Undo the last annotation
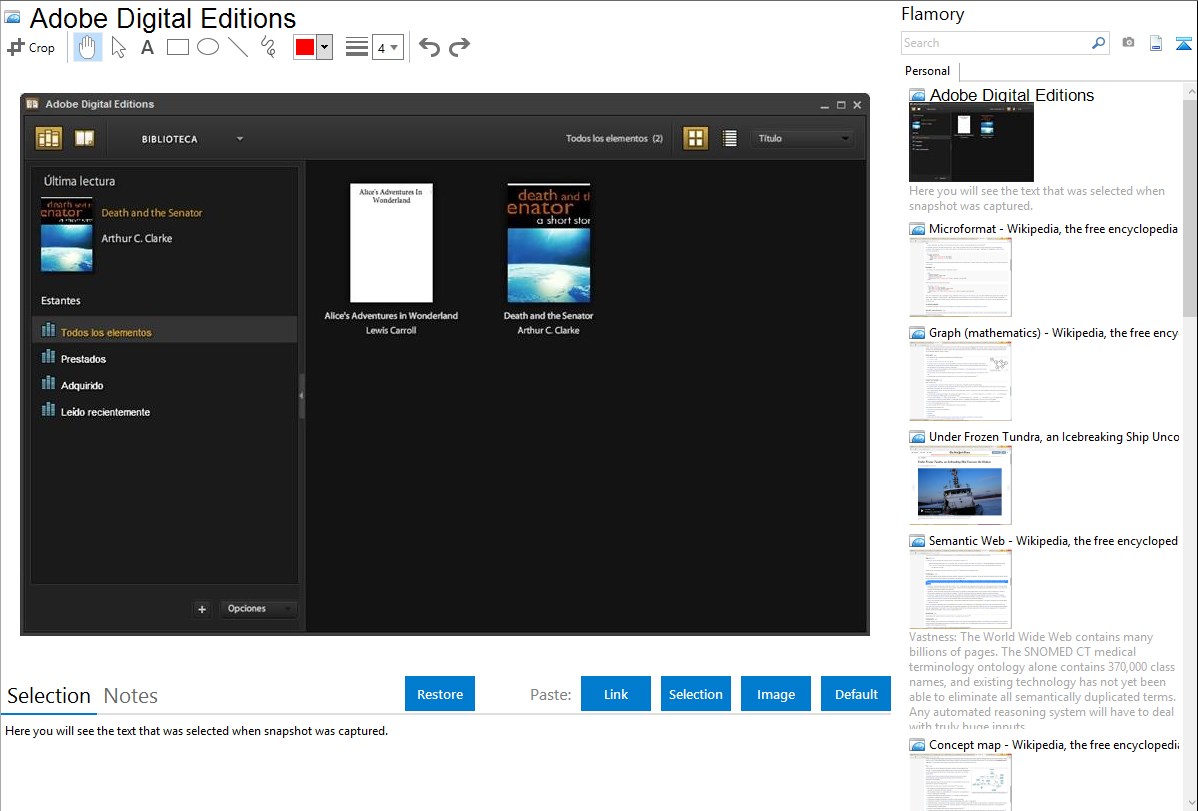1198x811 pixels. [x=429, y=47]
